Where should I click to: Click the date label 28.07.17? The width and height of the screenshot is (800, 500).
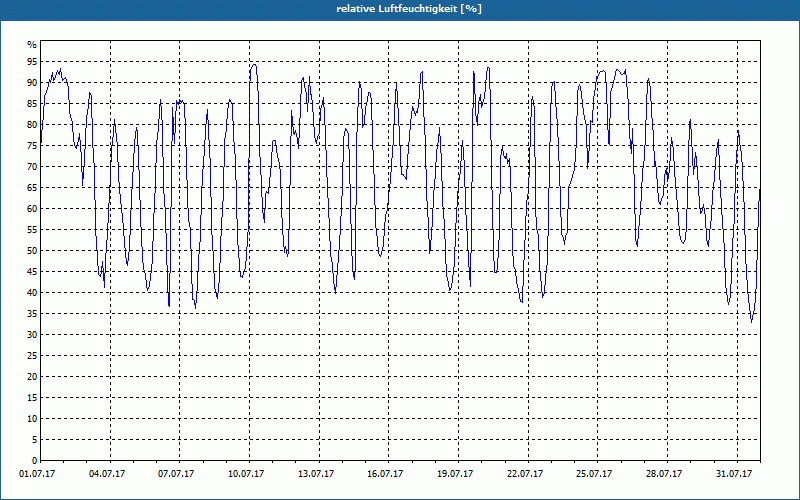[x=664, y=474]
